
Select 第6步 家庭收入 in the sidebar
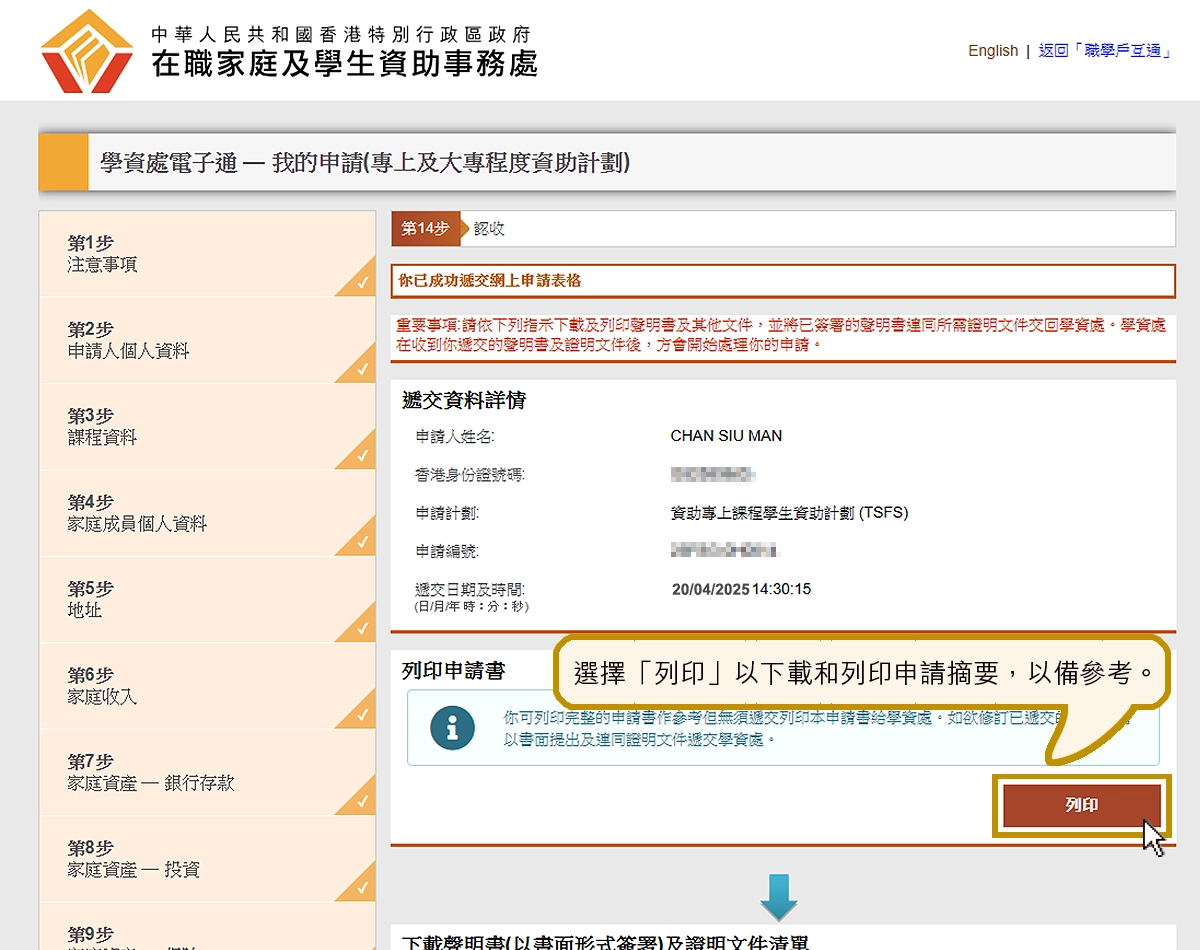(207, 686)
